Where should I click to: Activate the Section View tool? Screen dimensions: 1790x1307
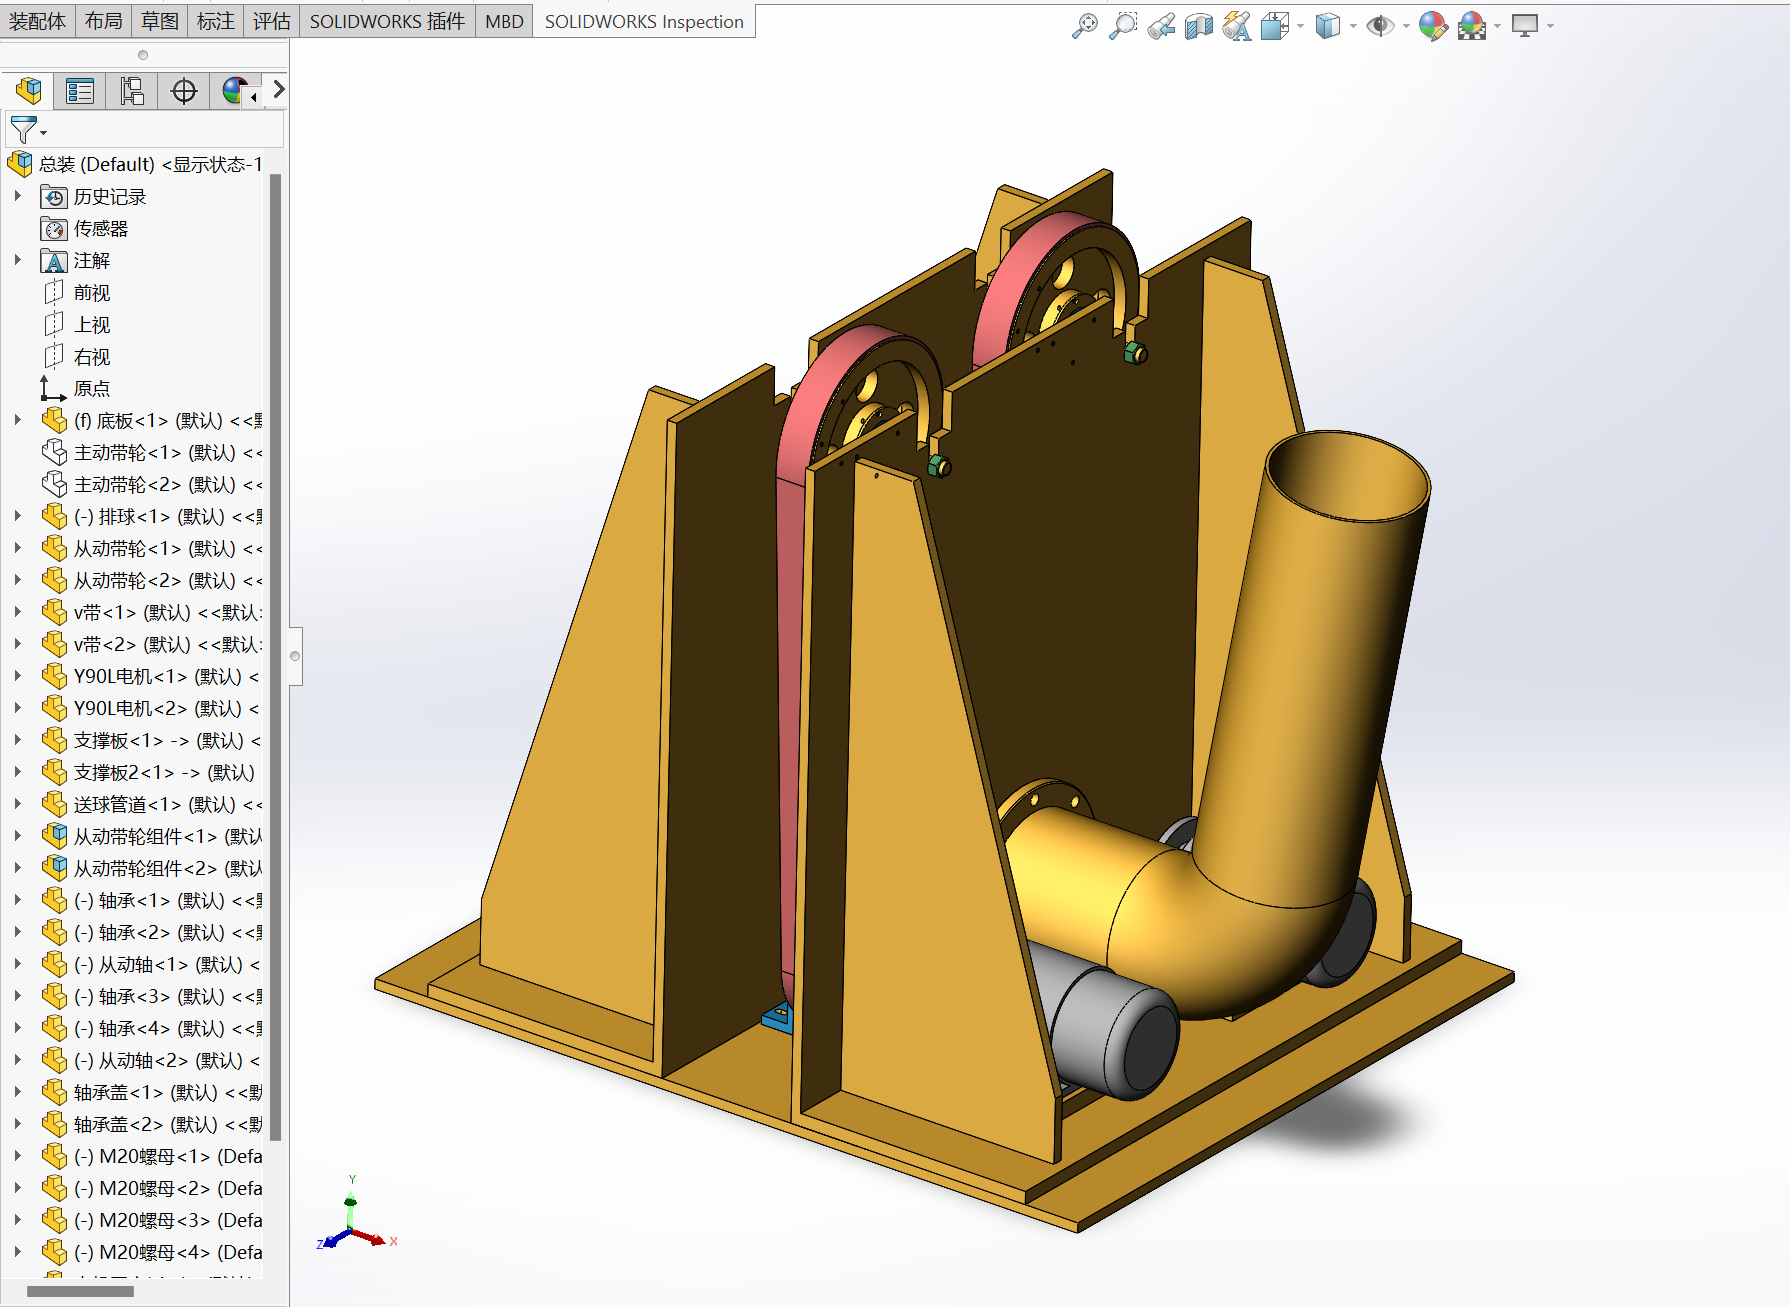coord(1198,26)
